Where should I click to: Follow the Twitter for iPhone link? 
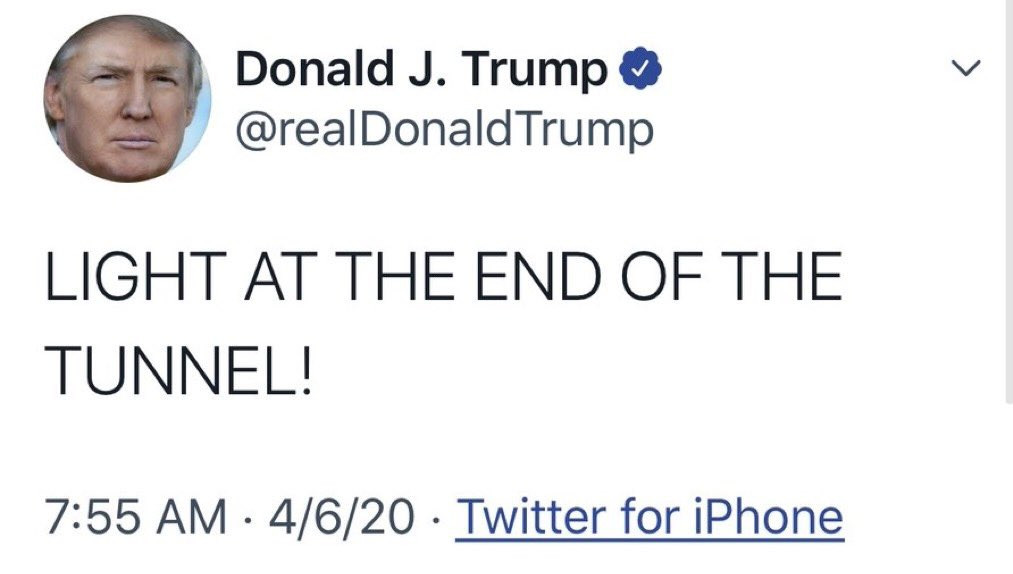pos(649,517)
